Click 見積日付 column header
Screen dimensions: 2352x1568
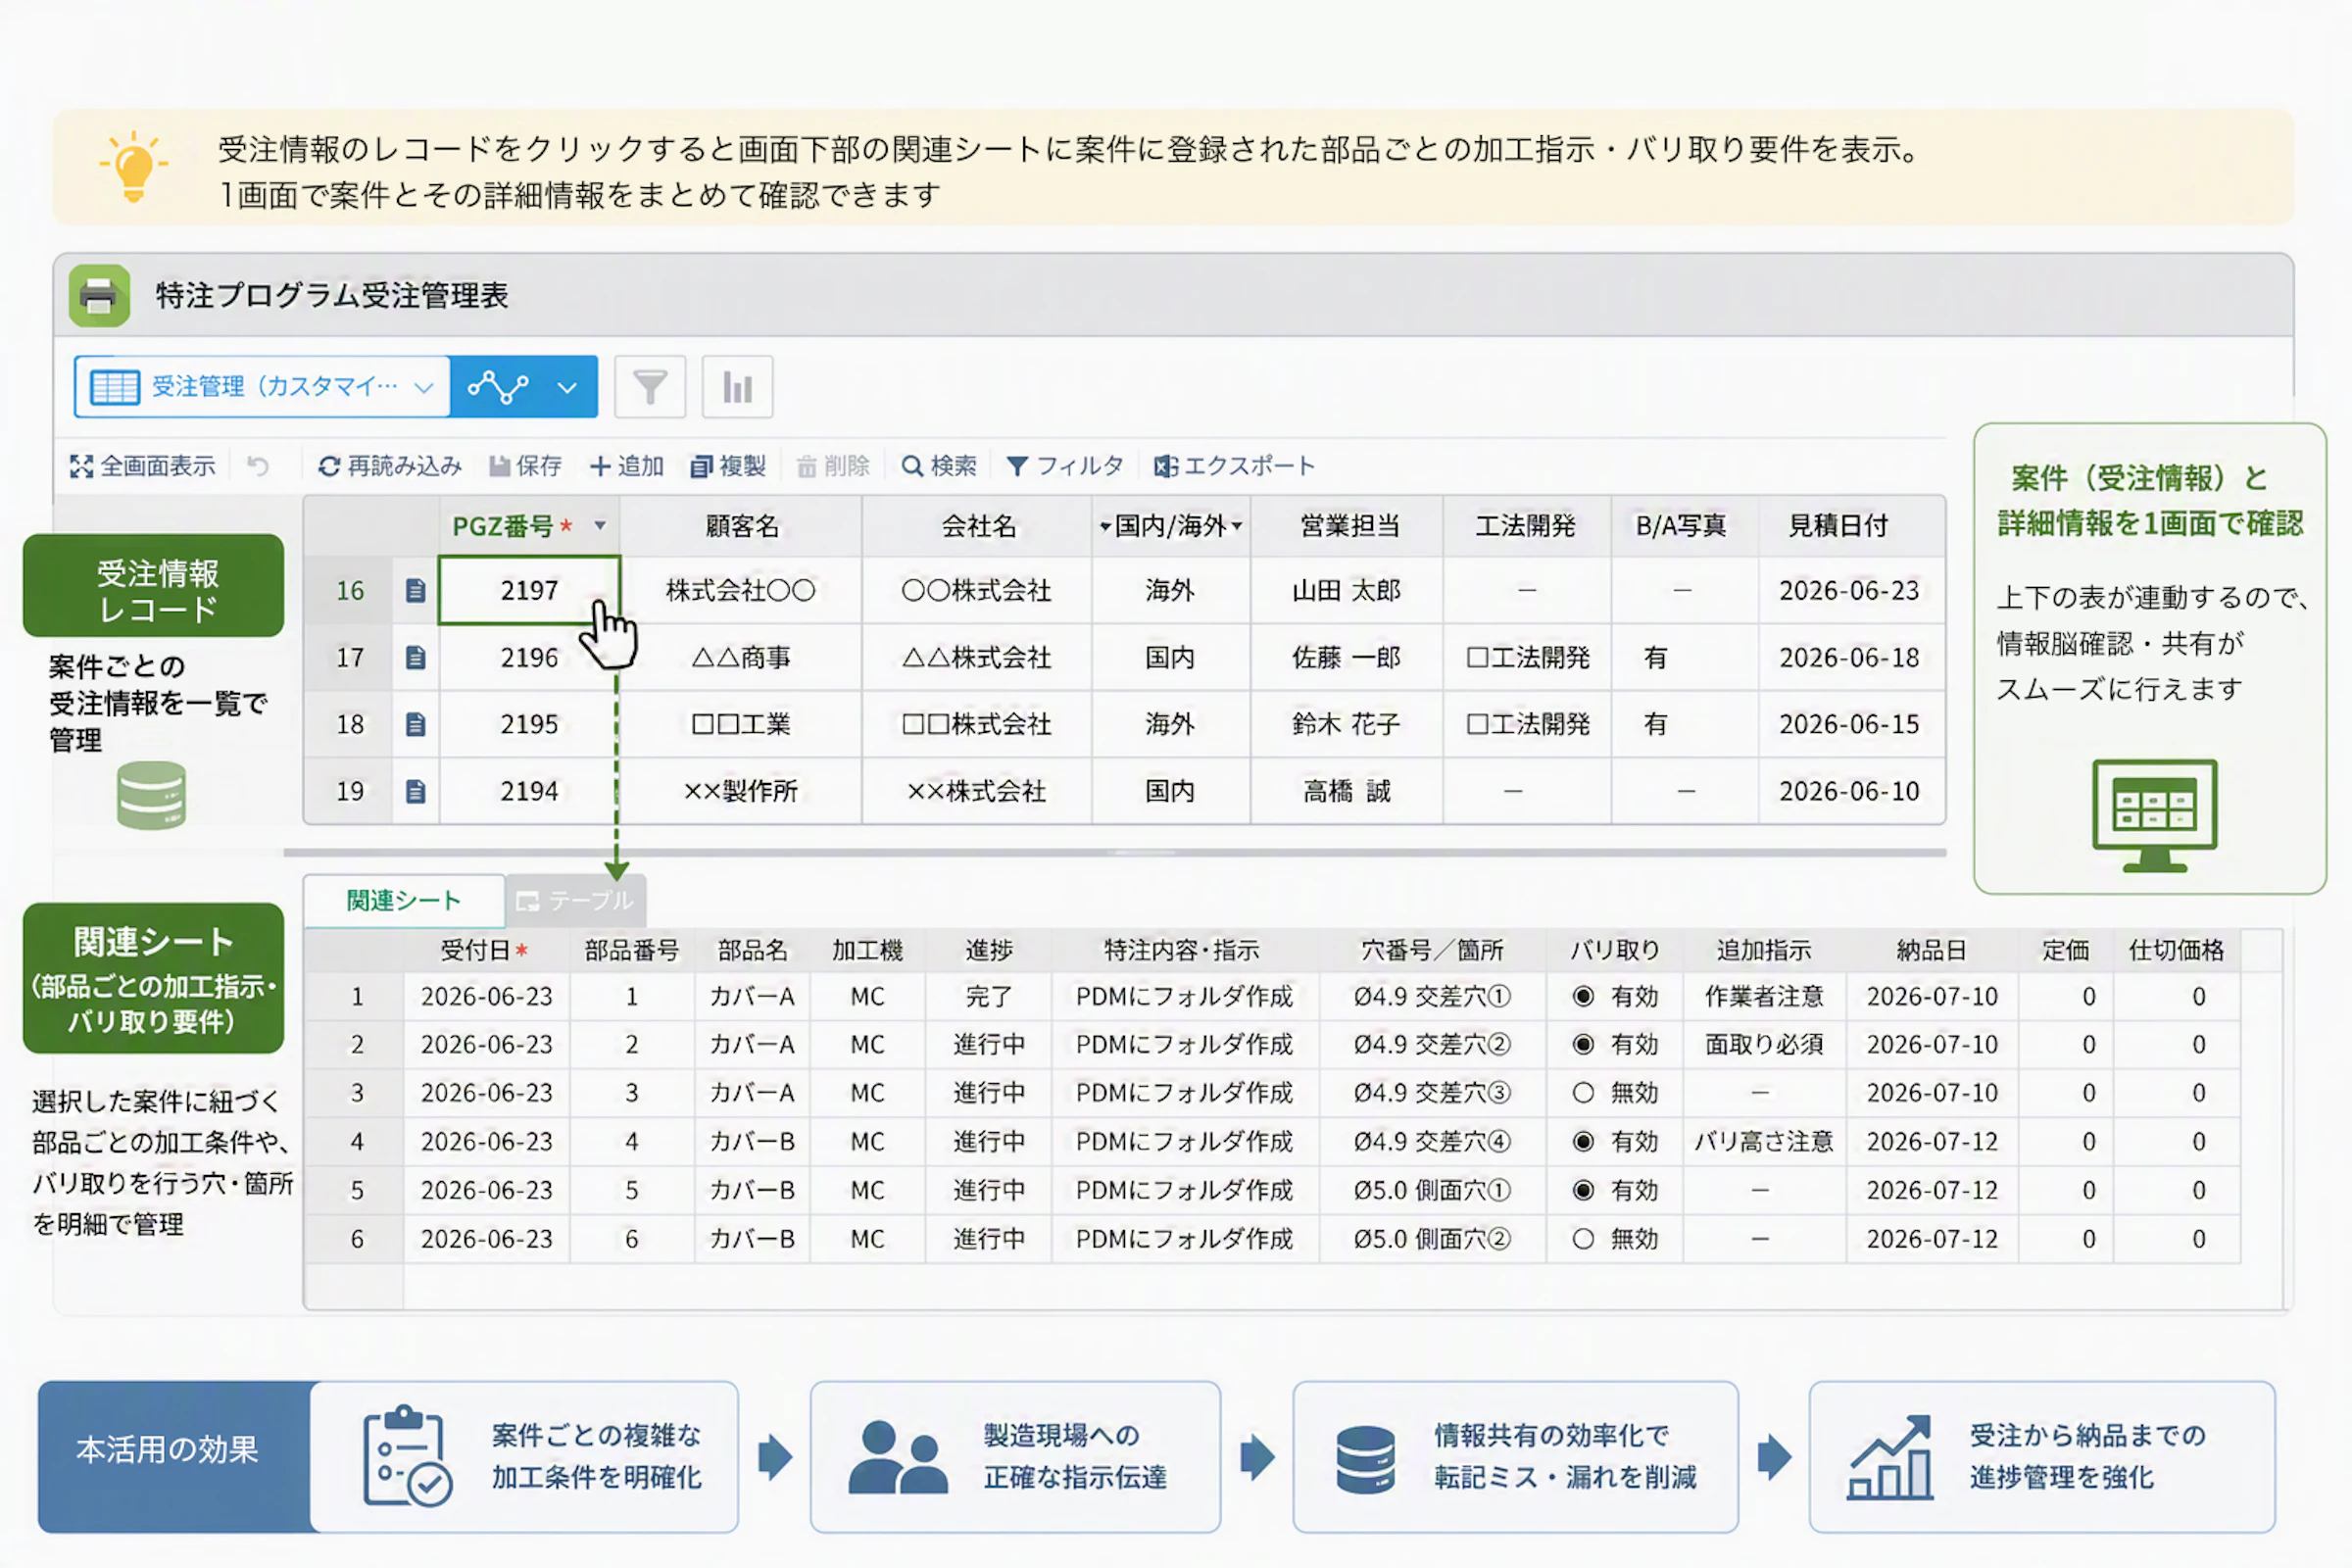tap(1851, 526)
